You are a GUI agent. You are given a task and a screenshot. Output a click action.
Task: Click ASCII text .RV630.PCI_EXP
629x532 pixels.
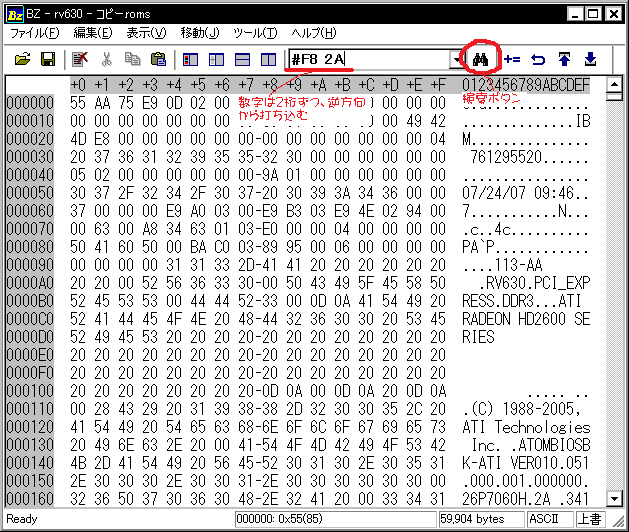click(534, 283)
